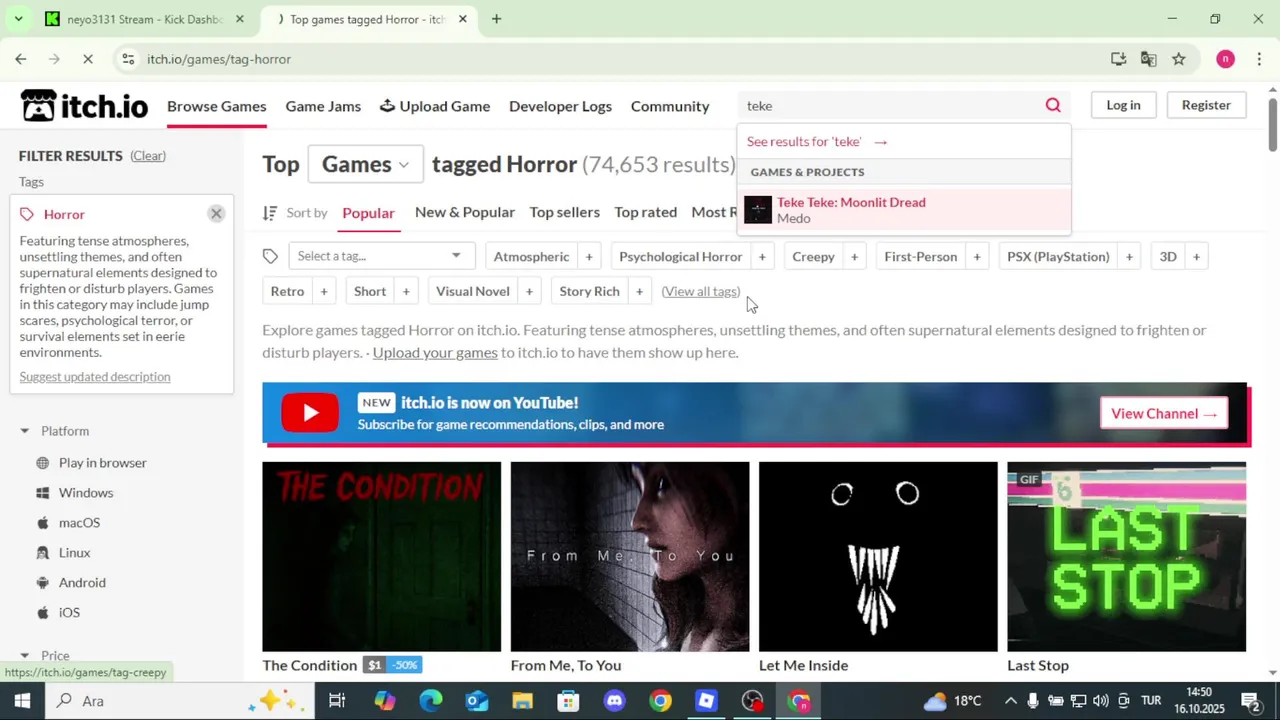Open the Browse Games menu
Screen dimensions: 1280x720
216,106
